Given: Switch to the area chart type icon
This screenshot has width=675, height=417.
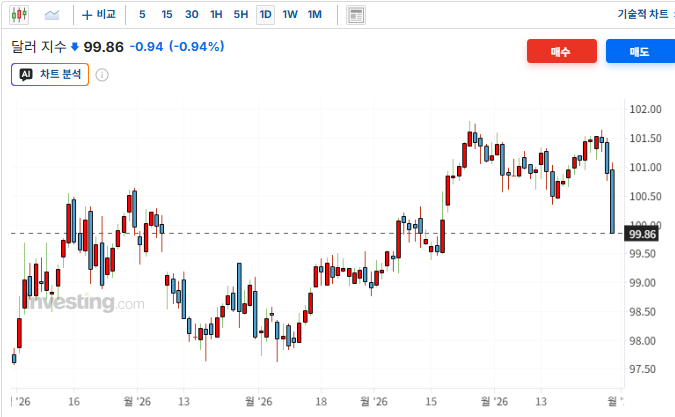Looking at the screenshot, I should click(52, 15).
